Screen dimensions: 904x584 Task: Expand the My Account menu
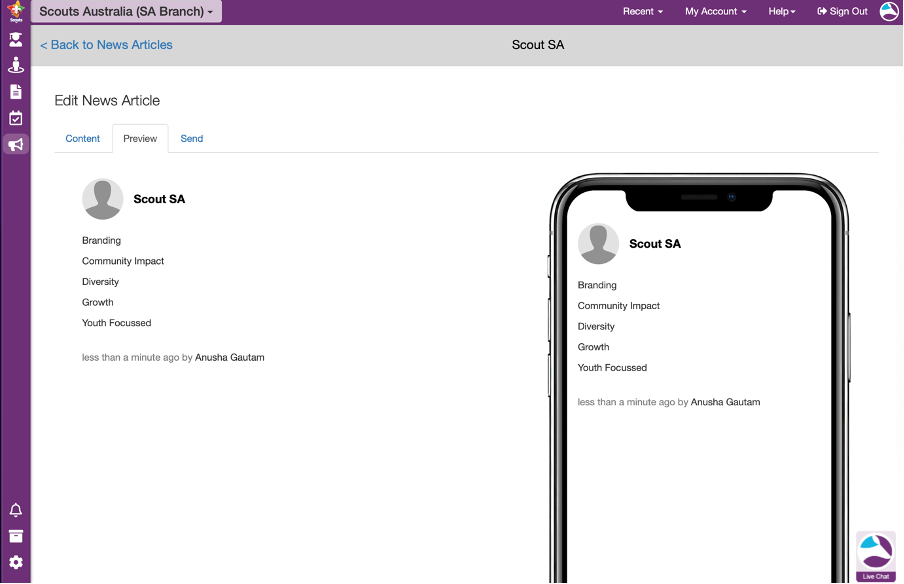coord(715,12)
